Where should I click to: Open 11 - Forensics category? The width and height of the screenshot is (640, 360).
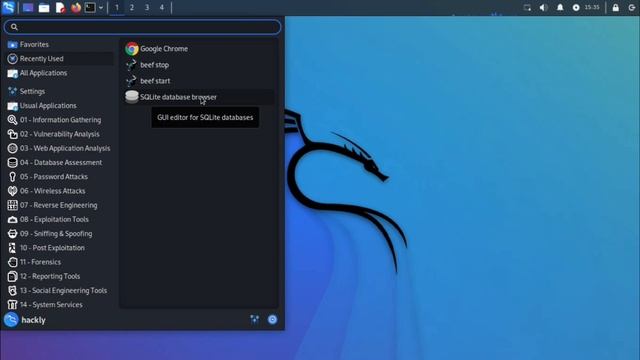(x=60, y=262)
